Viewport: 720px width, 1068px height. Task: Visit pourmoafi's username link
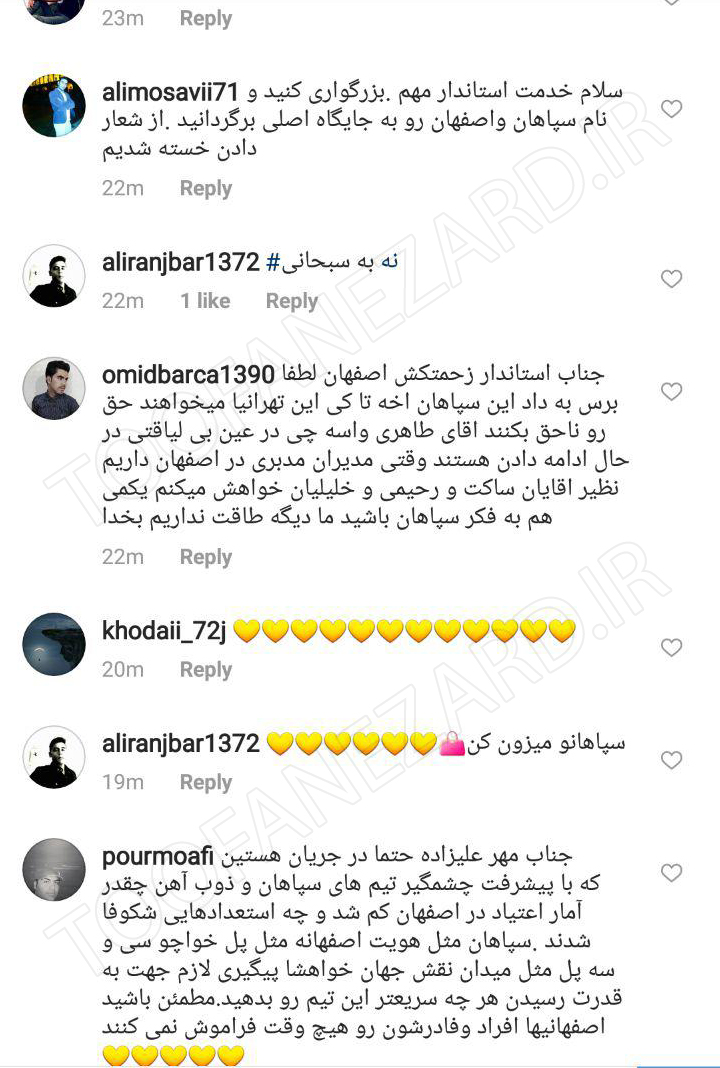(x=158, y=857)
